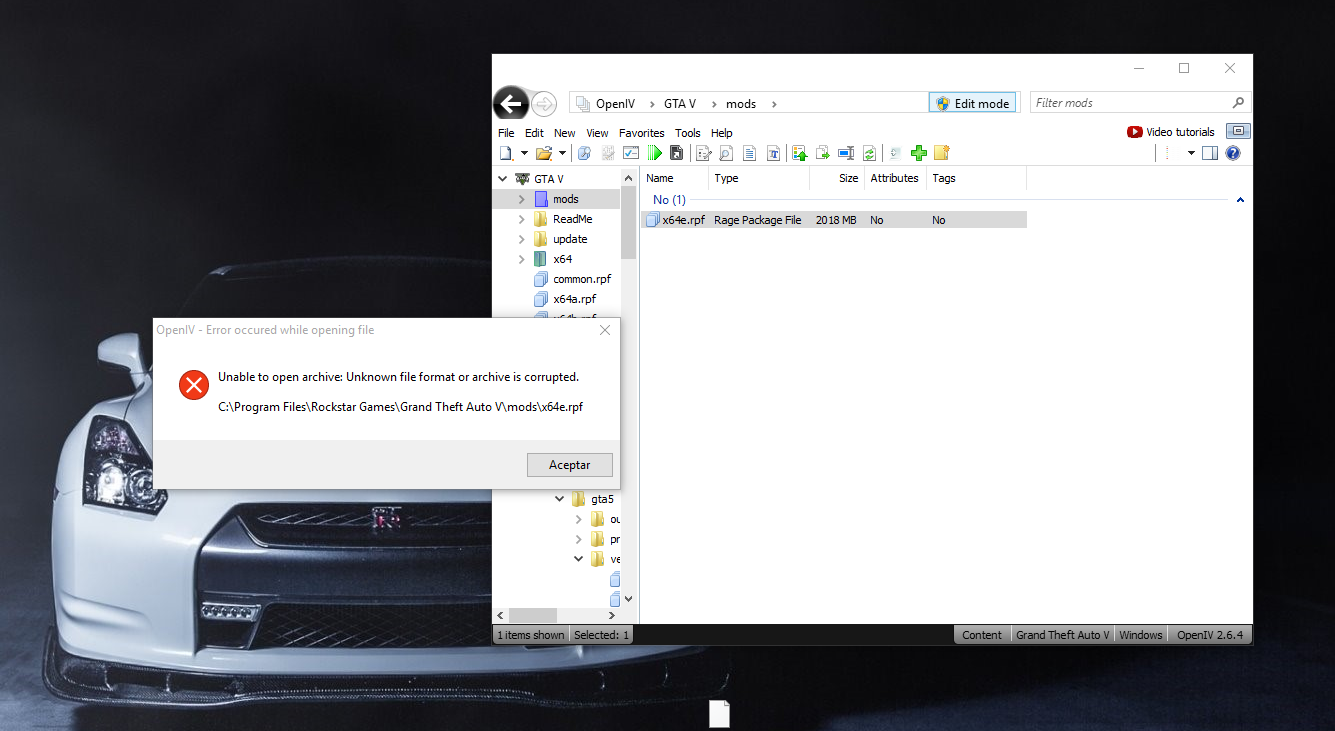Image resolution: width=1335 pixels, height=731 pixels.
Task: Click the small window button beside Video tutorials
Action: [1238, 131]
